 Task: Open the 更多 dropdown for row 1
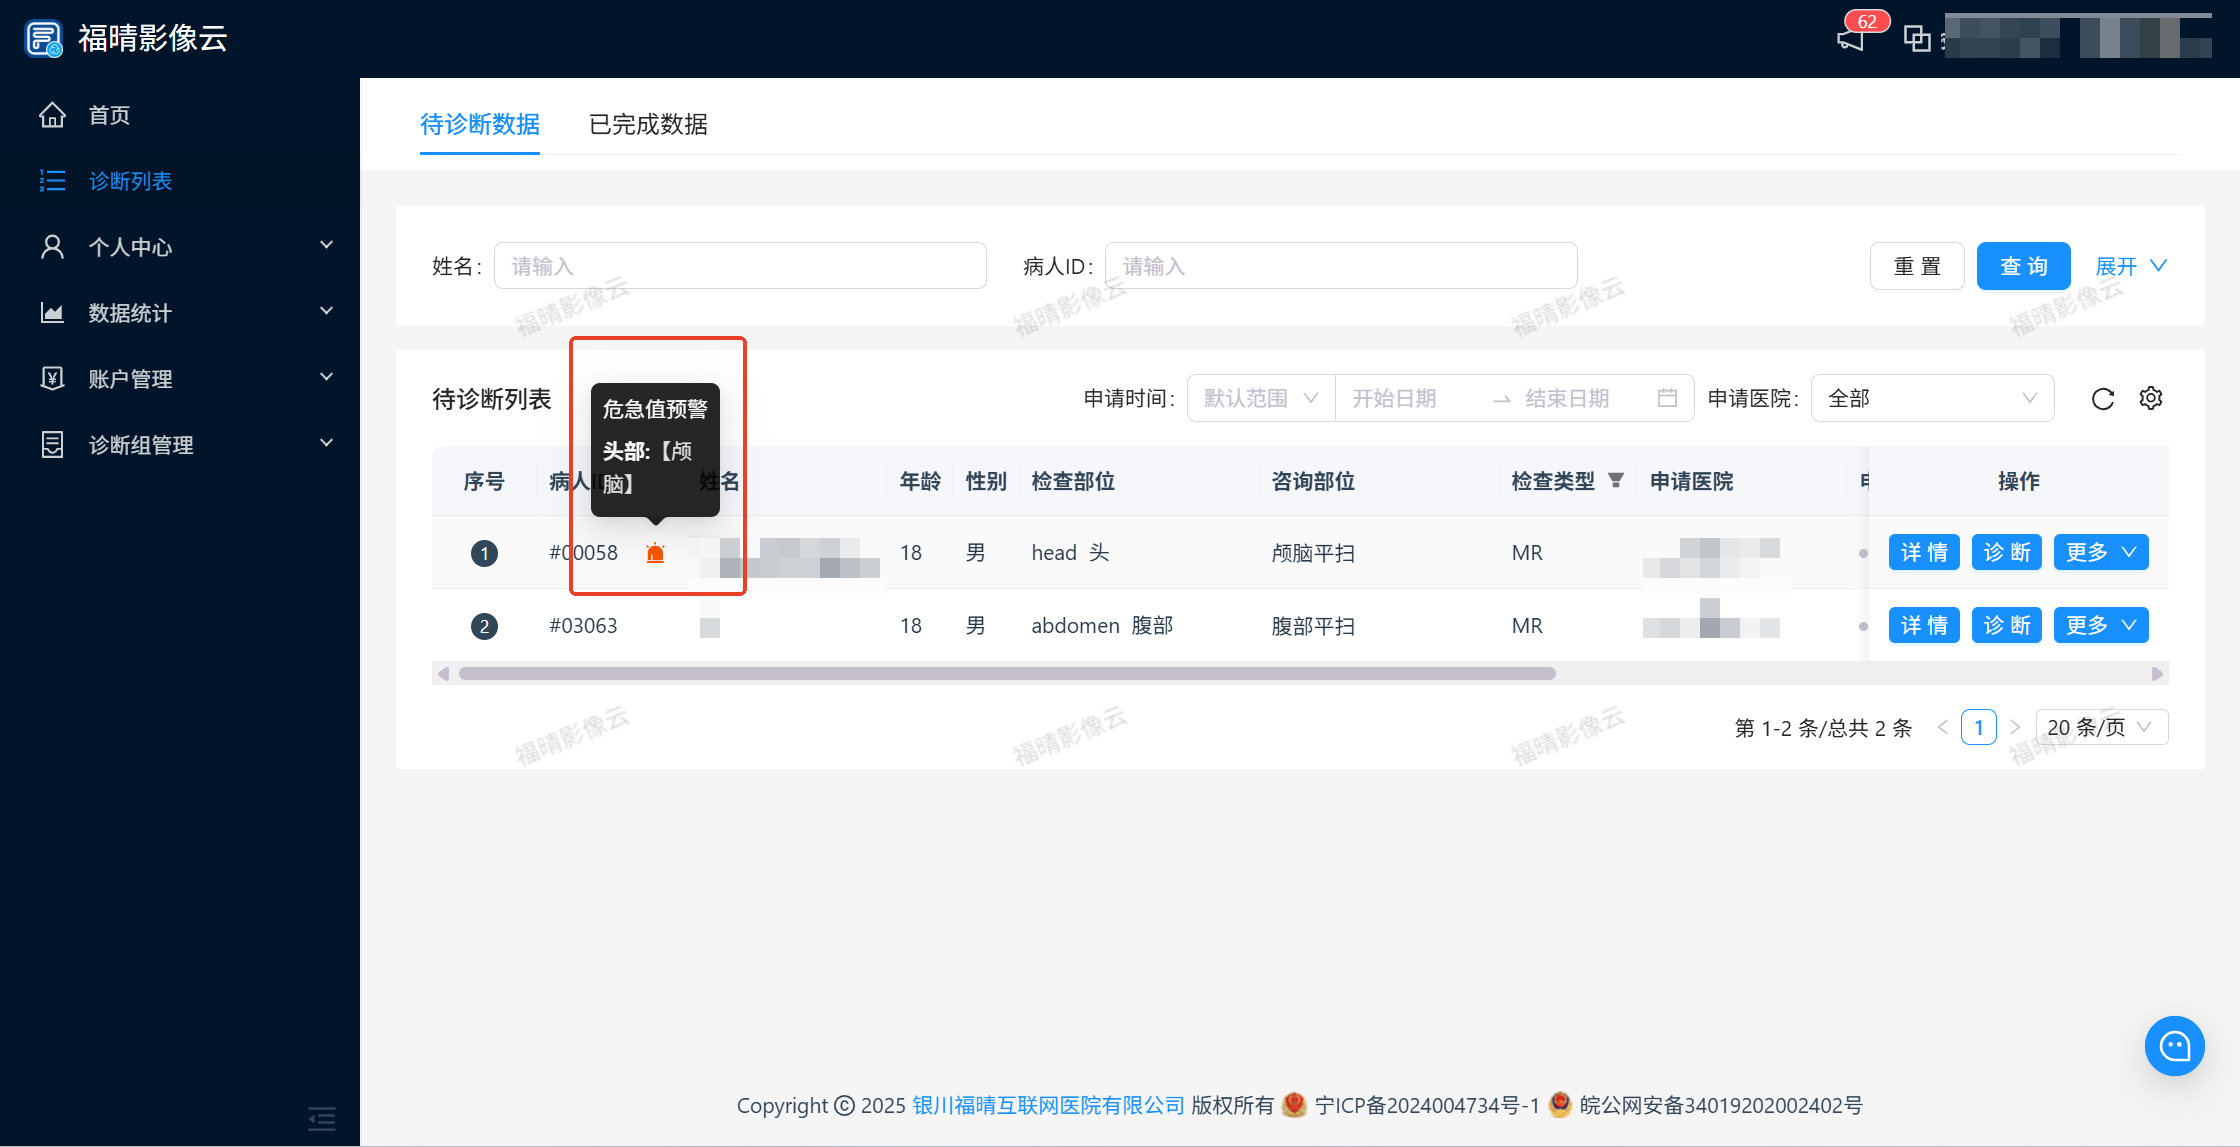tap(2100, 552)
